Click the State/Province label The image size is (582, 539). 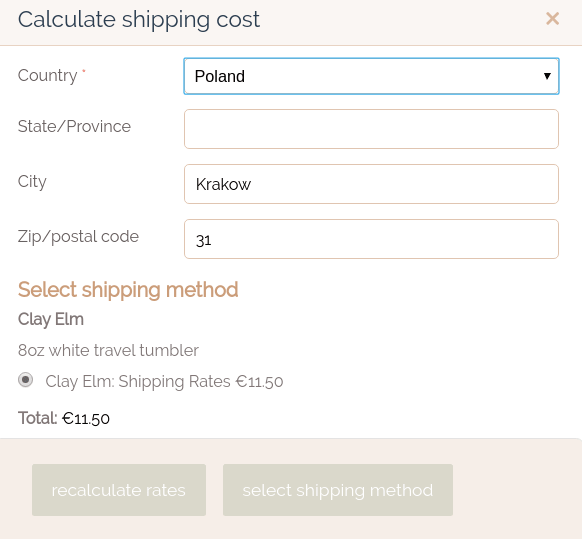[74, 127]
